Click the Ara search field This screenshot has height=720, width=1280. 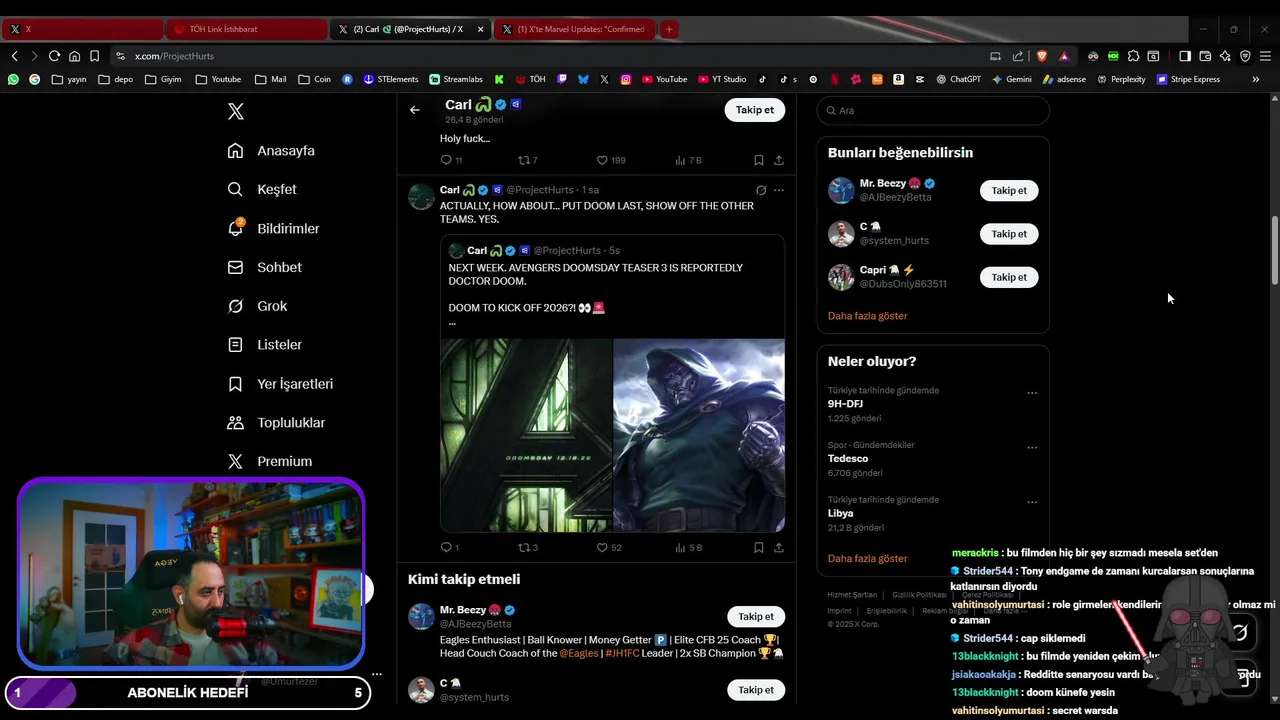(933, 110)
